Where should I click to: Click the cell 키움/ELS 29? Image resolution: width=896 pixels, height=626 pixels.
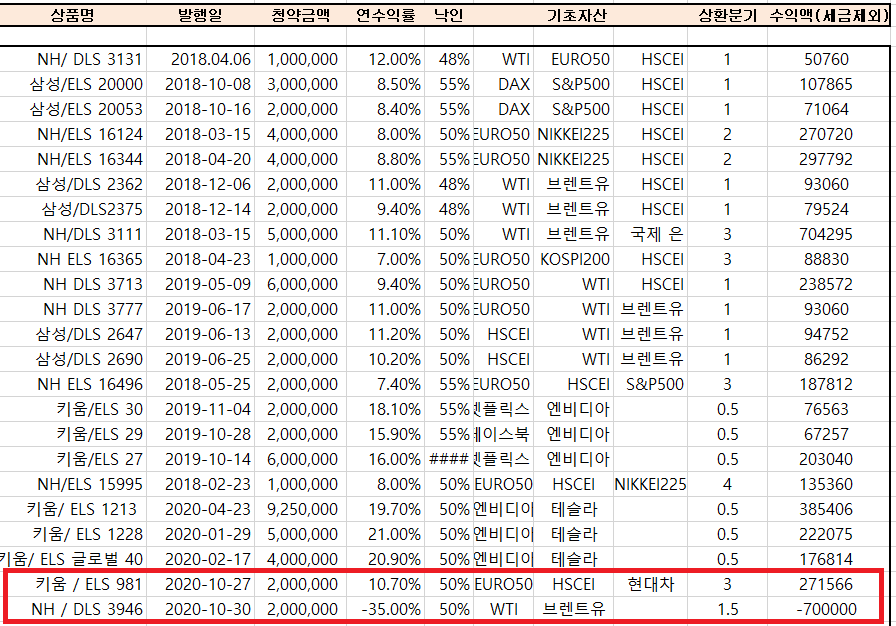(73, 435)
